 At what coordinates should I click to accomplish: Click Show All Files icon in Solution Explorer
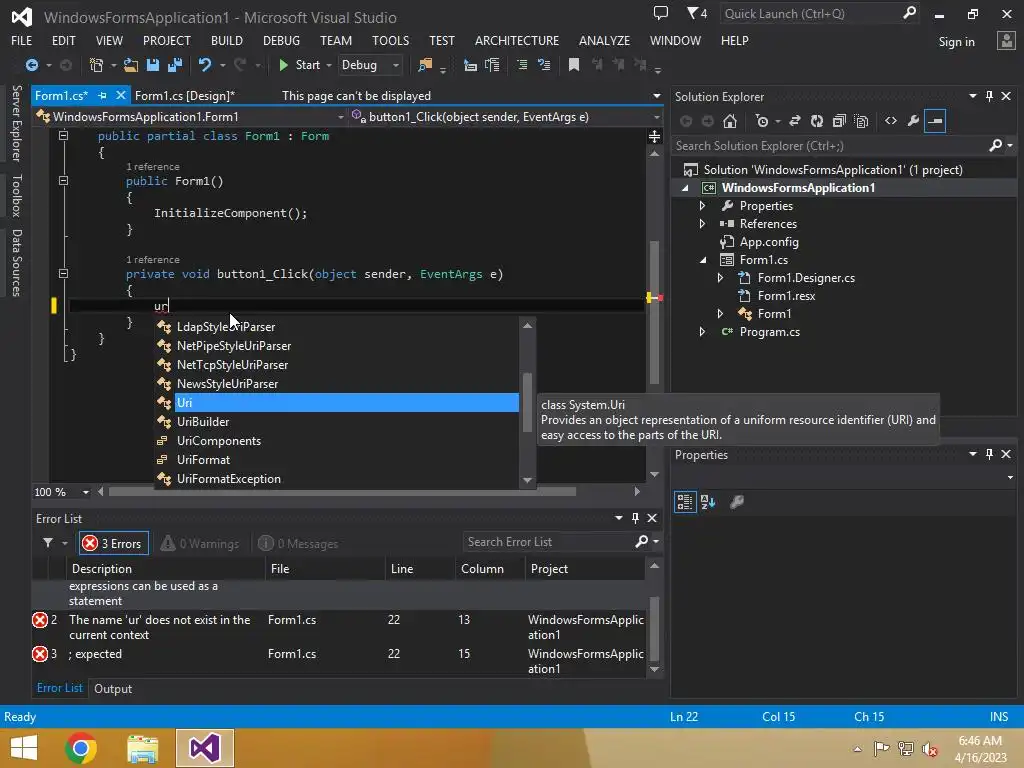(x=861, y=121)
